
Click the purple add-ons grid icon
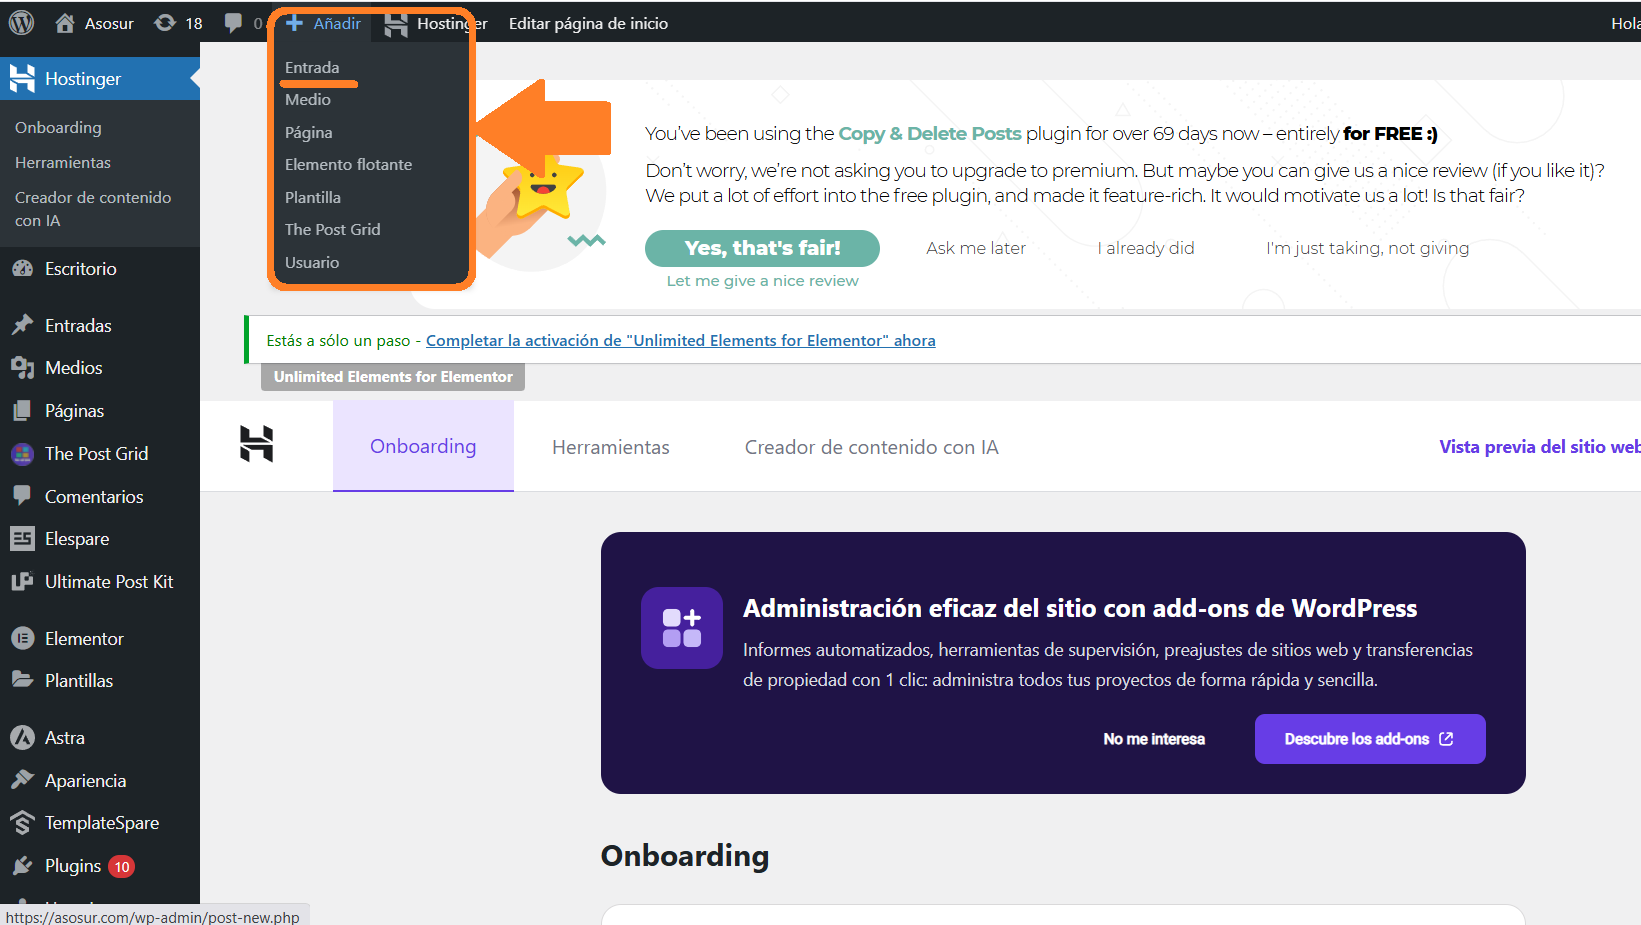point(682,628)
